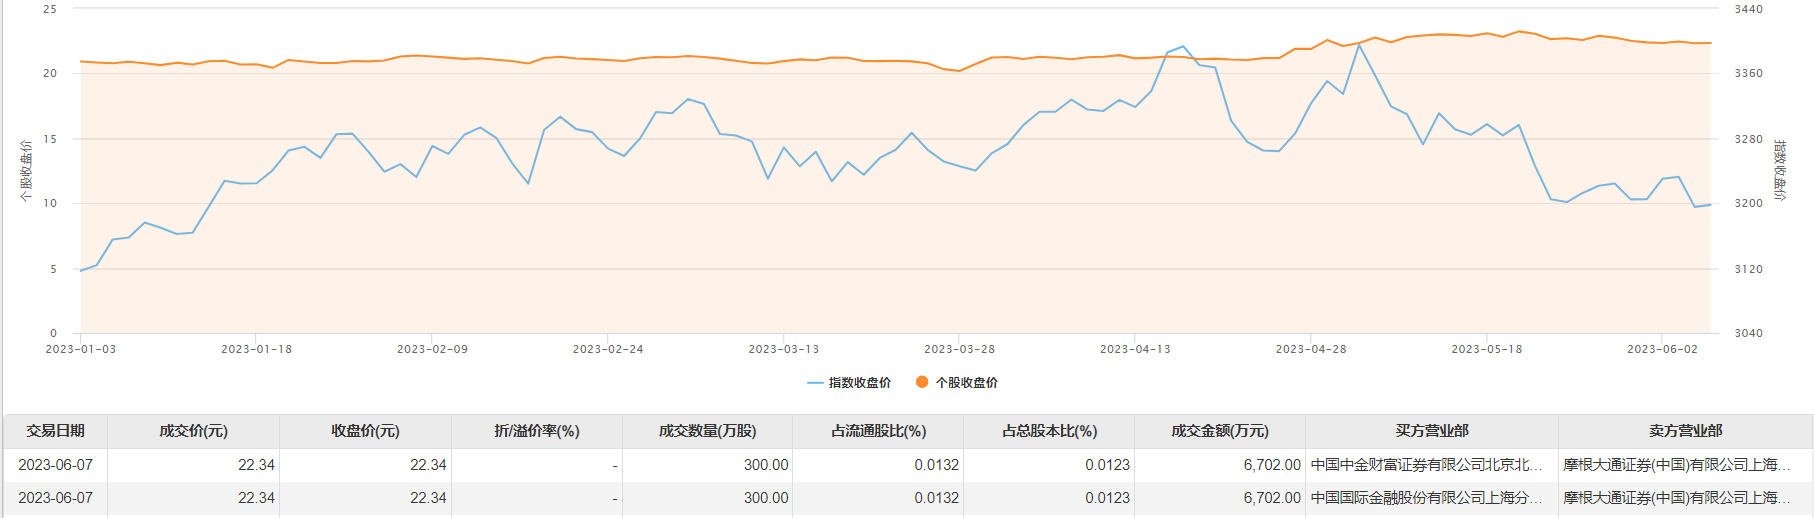The width and height of the screenshot is (1814, 518).
Task: Open buyer 中国国际金融股份 Shanghai branch link
Action: click(1426, 498)
